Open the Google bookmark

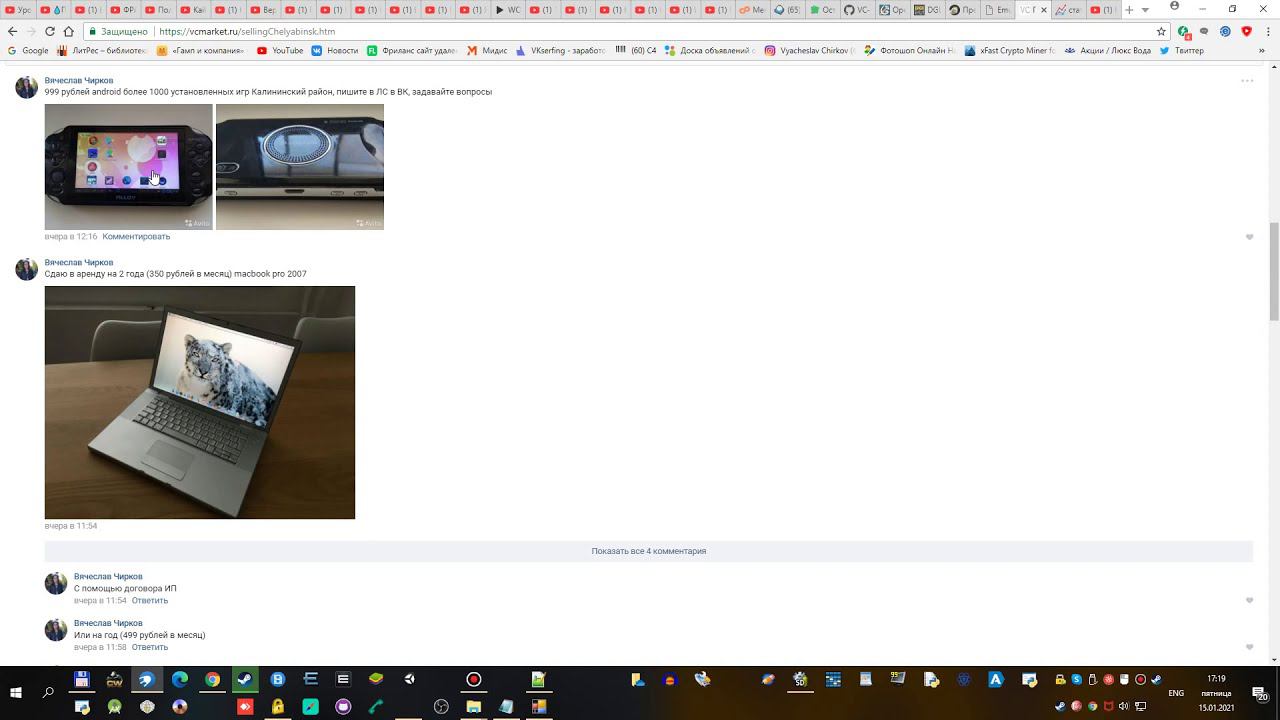click(x=28, y=50)
